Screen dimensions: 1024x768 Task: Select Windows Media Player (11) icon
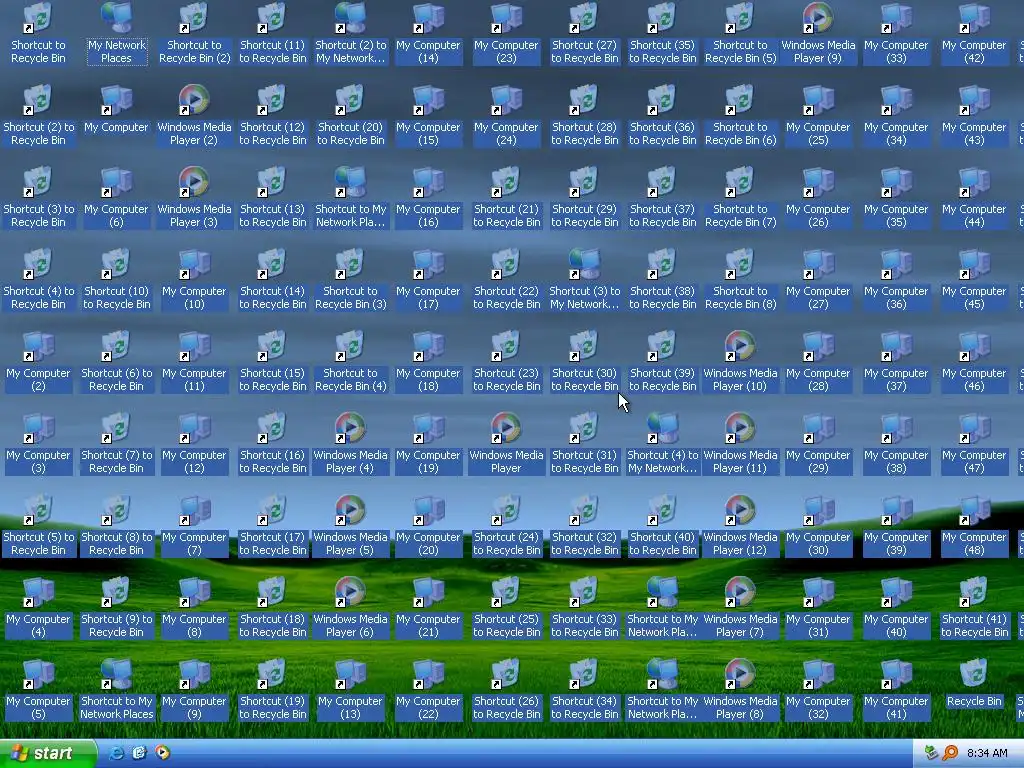click(740, 443)
